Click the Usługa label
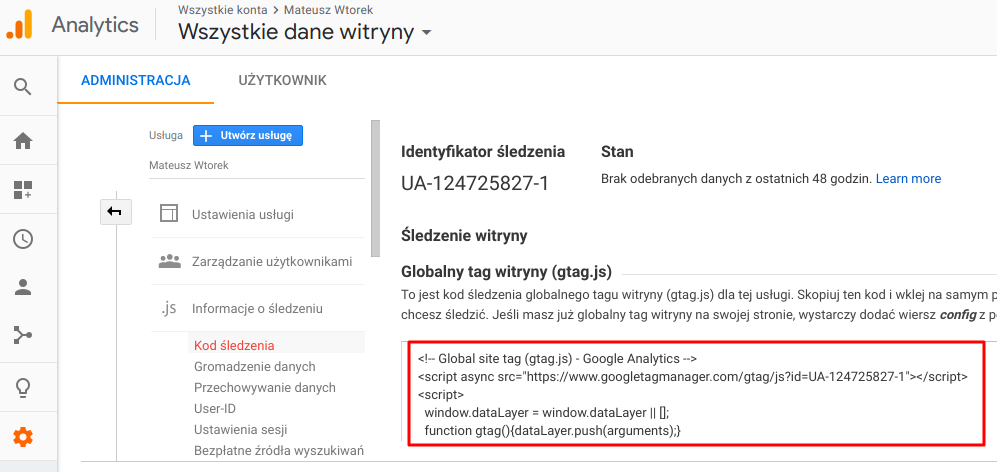Screen dimensions: 997x472 pos(166,135)
